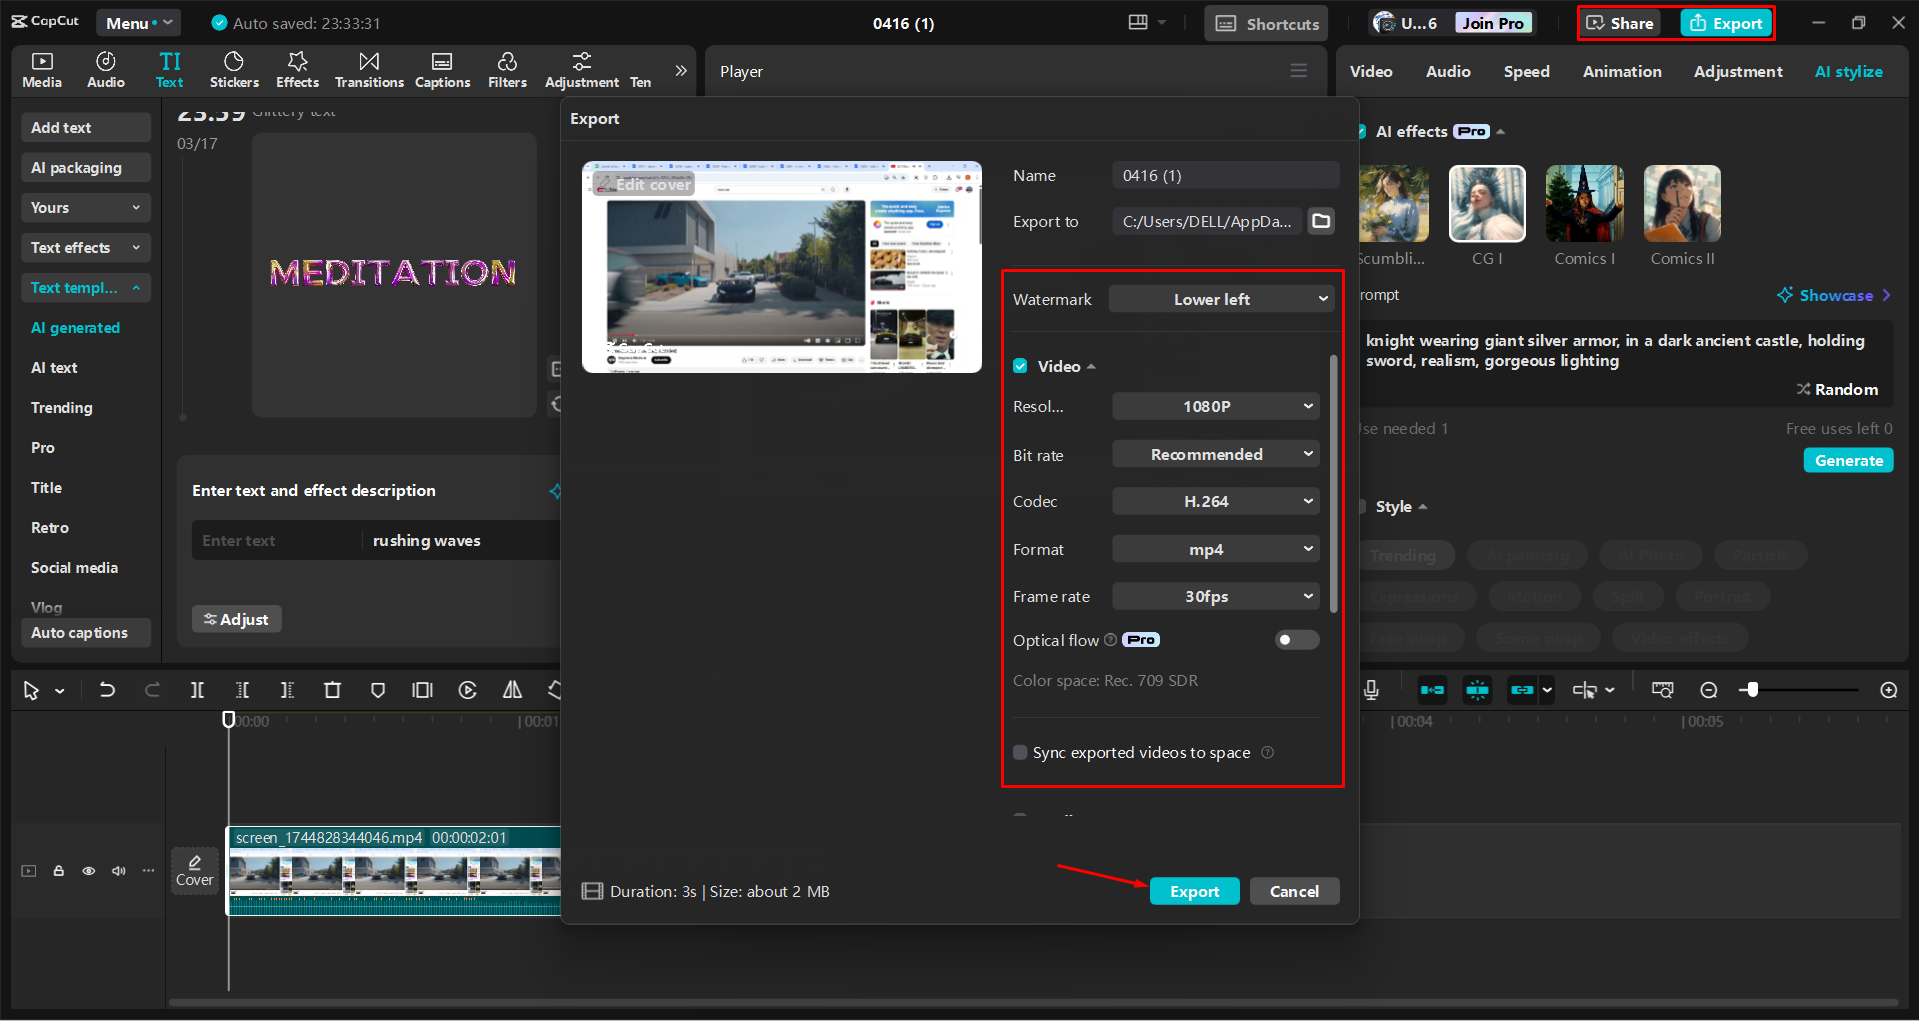Viewport: 1919px width, 1021px height.
Task: Toggle auto snapping
Action: click(x=1477, y=690)
